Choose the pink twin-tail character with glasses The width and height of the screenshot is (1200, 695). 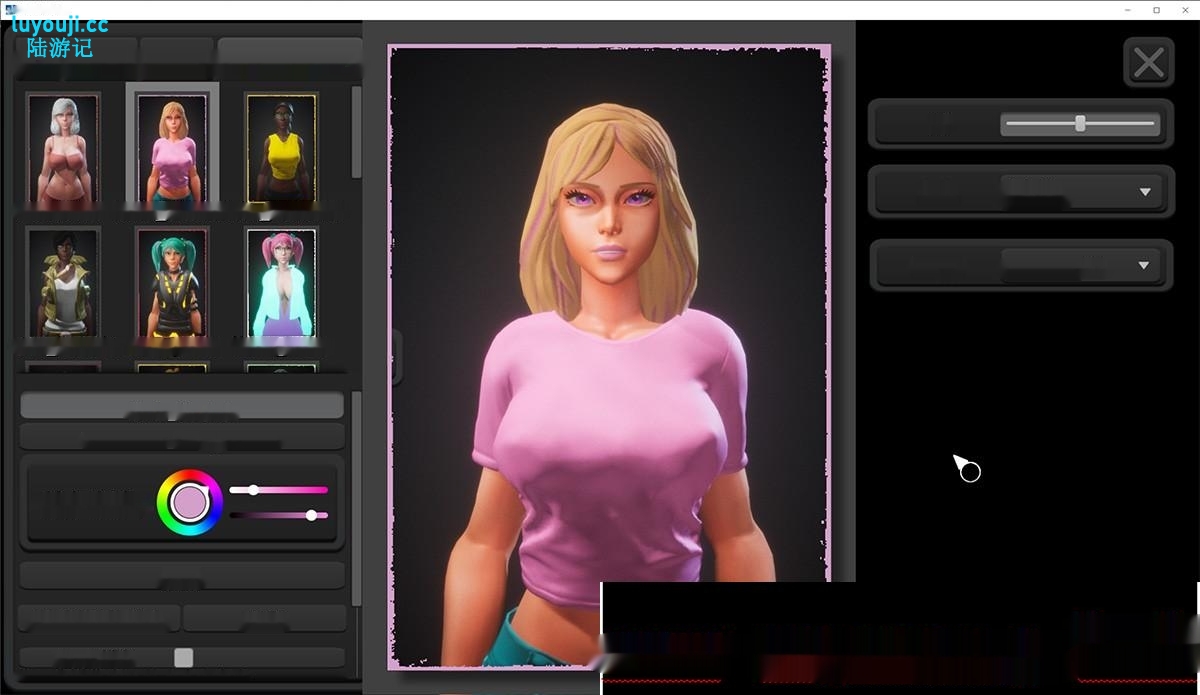click(281, 283)
